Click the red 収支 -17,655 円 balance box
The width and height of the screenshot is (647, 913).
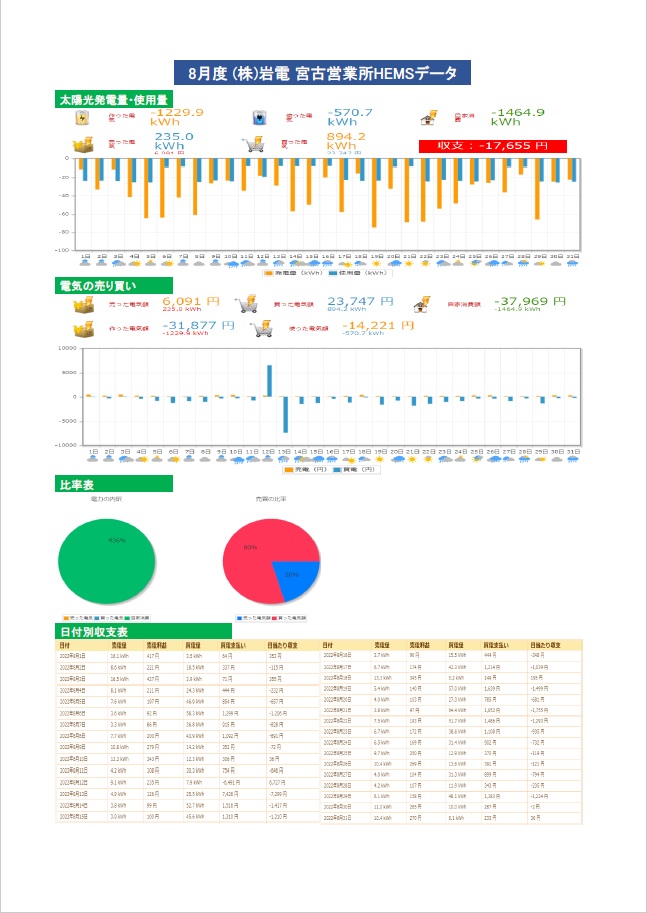(493, 146)
